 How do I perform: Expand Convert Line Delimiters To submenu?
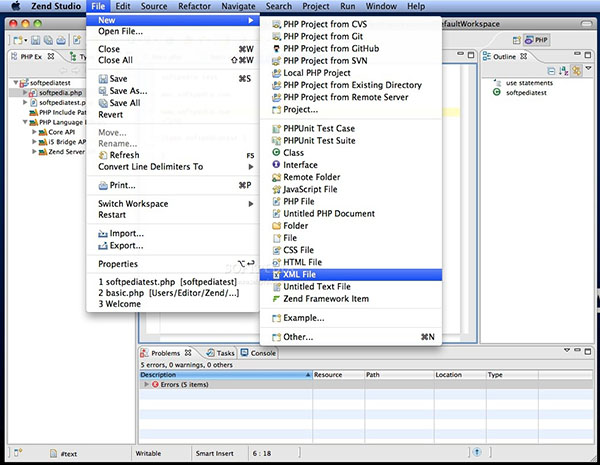(173, 166)
